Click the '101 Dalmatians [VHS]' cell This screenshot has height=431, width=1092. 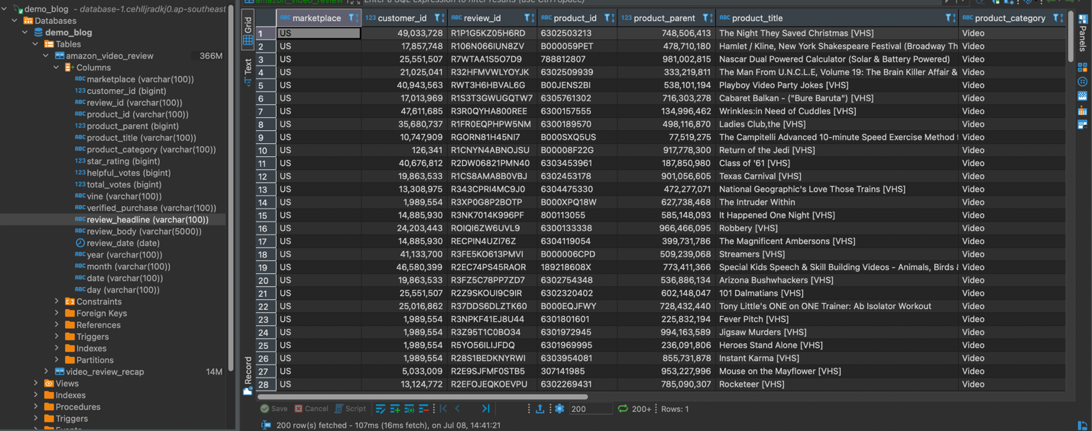pyautogui.click(x=836, y=293)
